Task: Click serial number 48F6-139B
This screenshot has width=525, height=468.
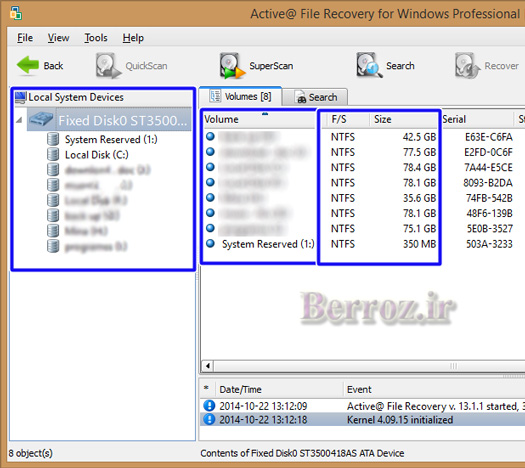Action: (490, 213)
